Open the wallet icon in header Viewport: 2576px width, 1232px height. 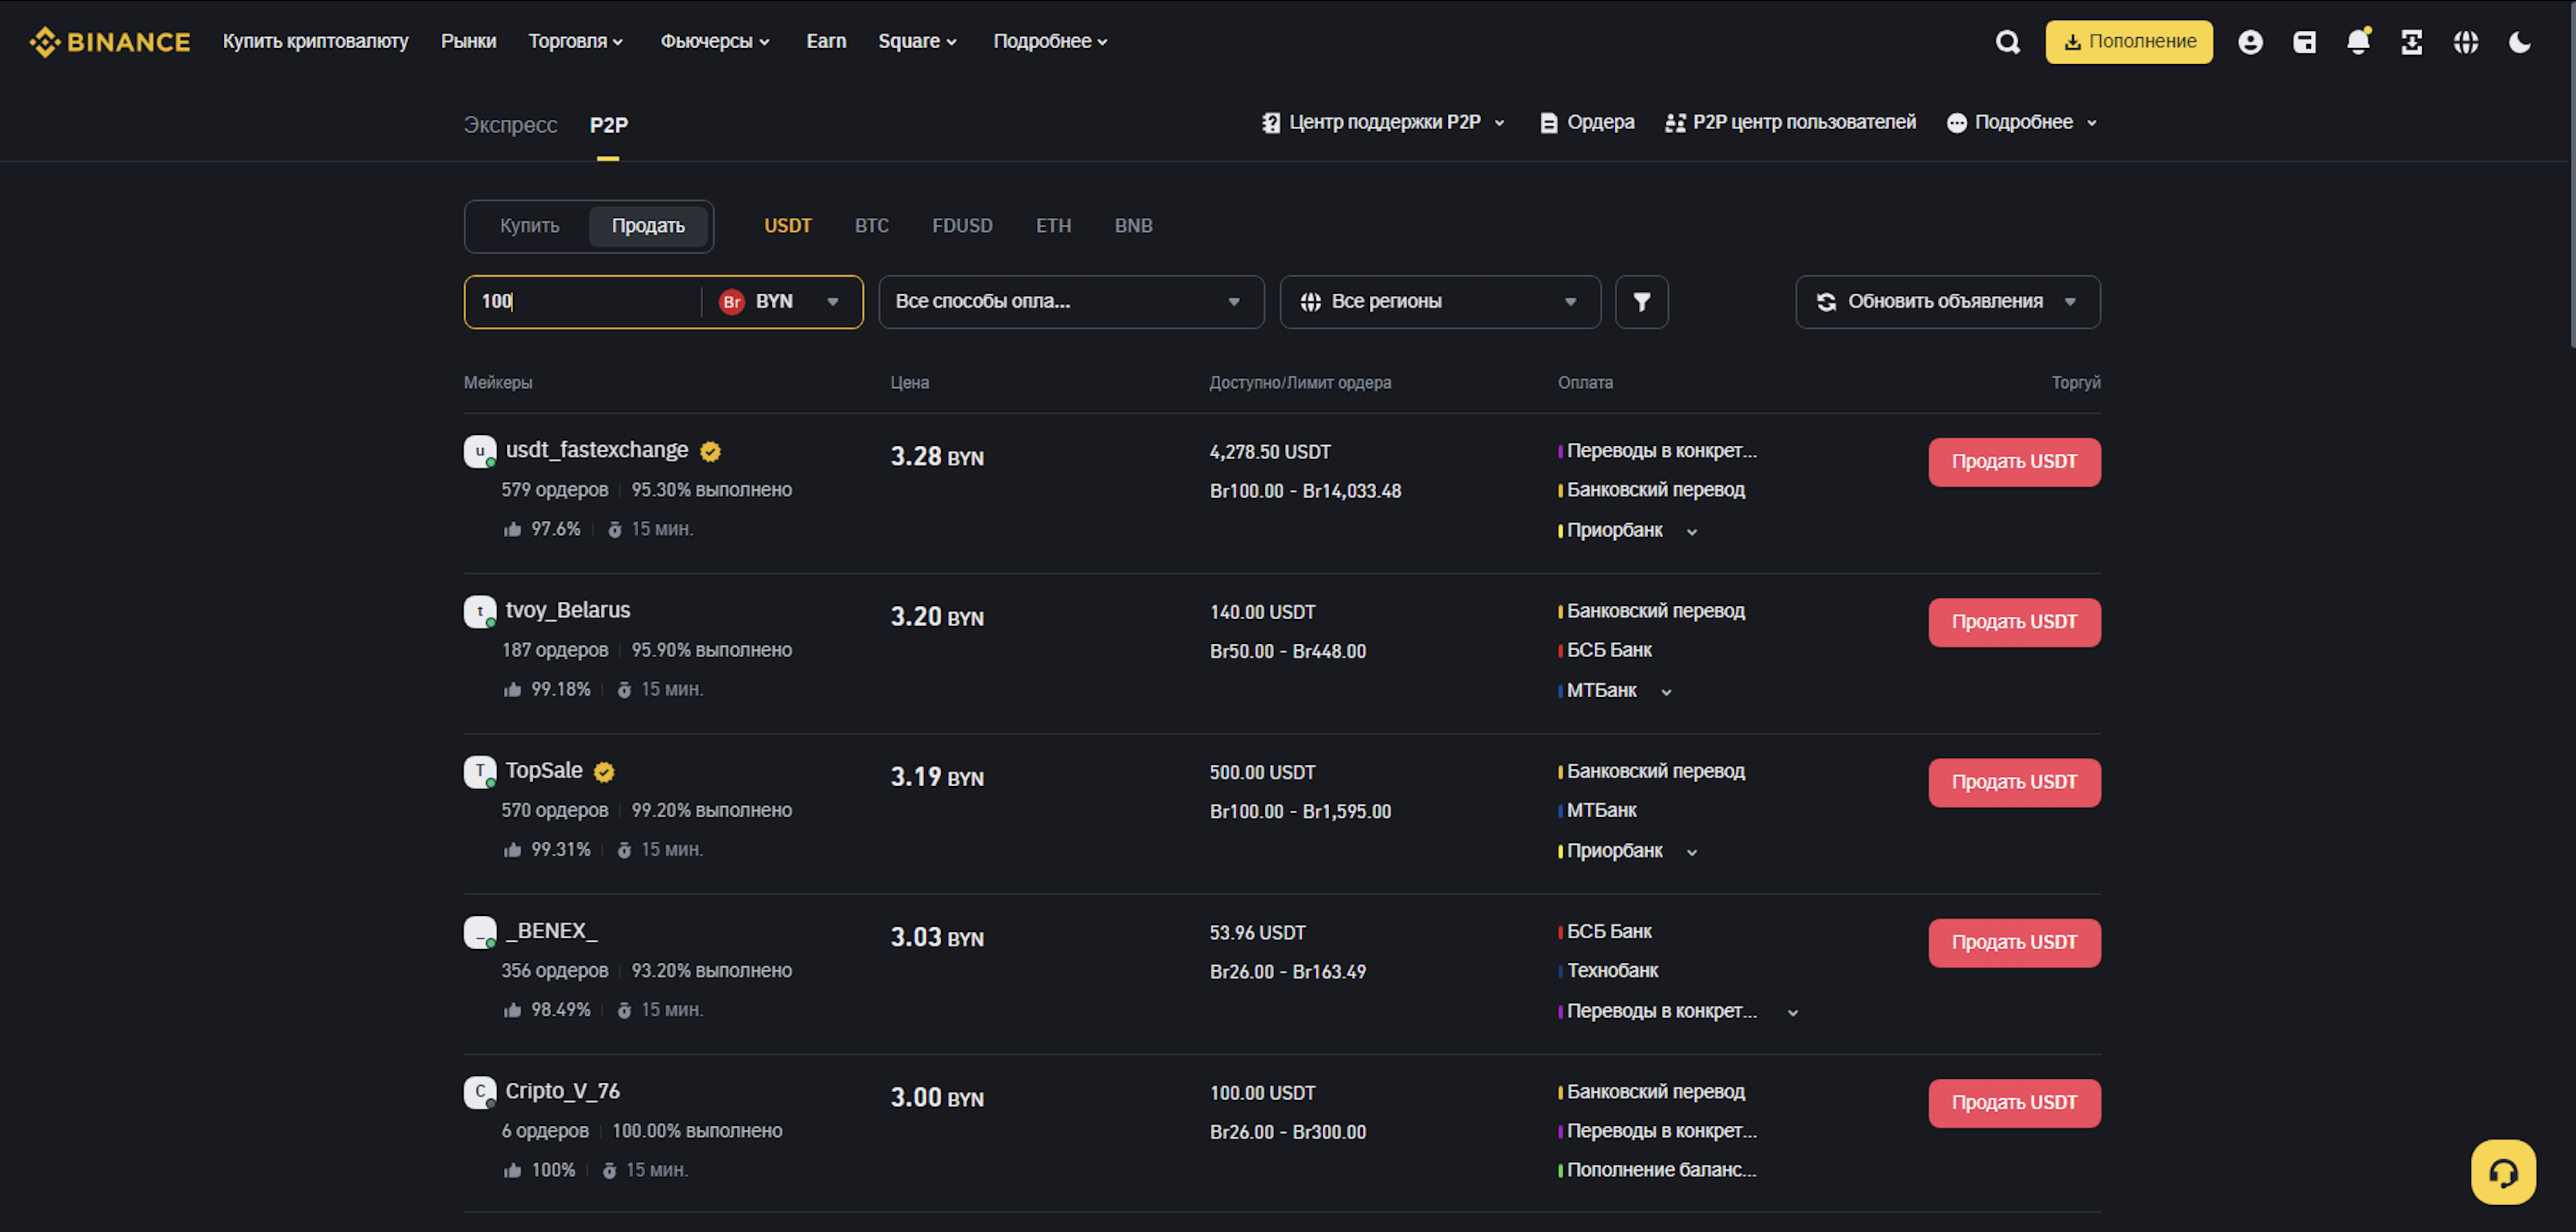pyautogui.click(x=2304, y=42)
